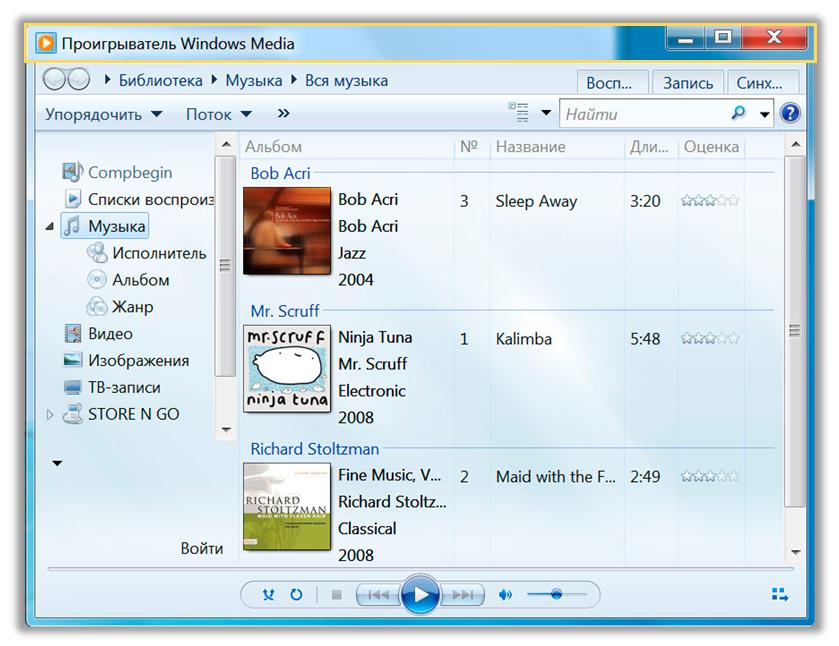Click the volume slider

click(556, 594)
